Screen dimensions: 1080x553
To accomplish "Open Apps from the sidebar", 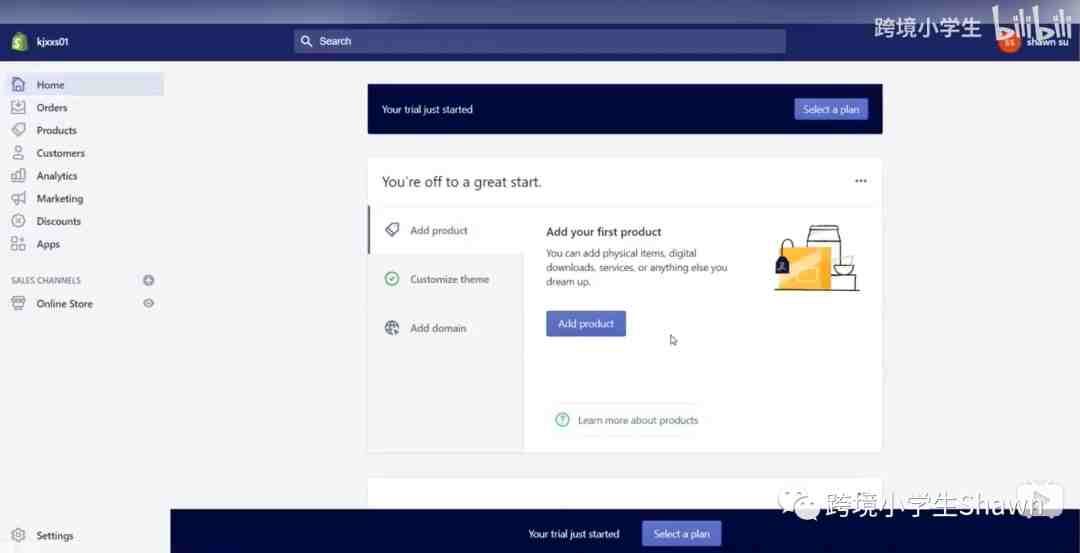I will click(48, 244).
